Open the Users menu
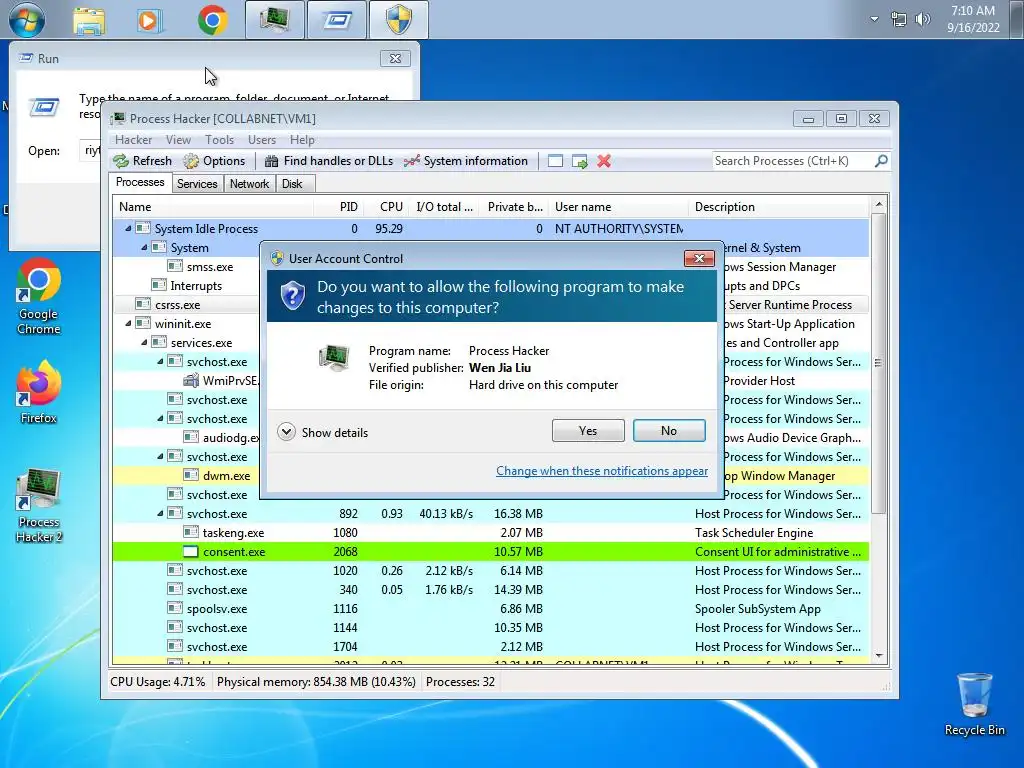1024x768 pixels. click(x=262, y=140)
